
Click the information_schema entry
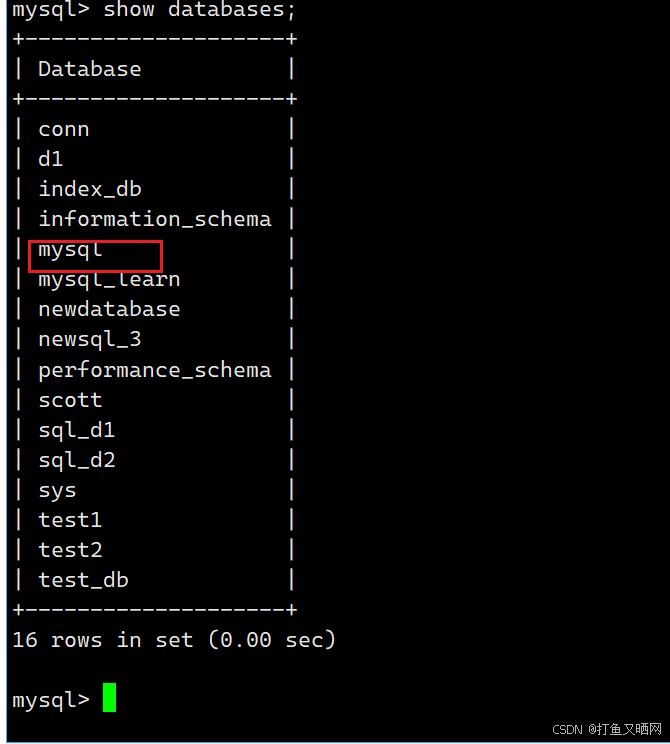click(155, 219)
